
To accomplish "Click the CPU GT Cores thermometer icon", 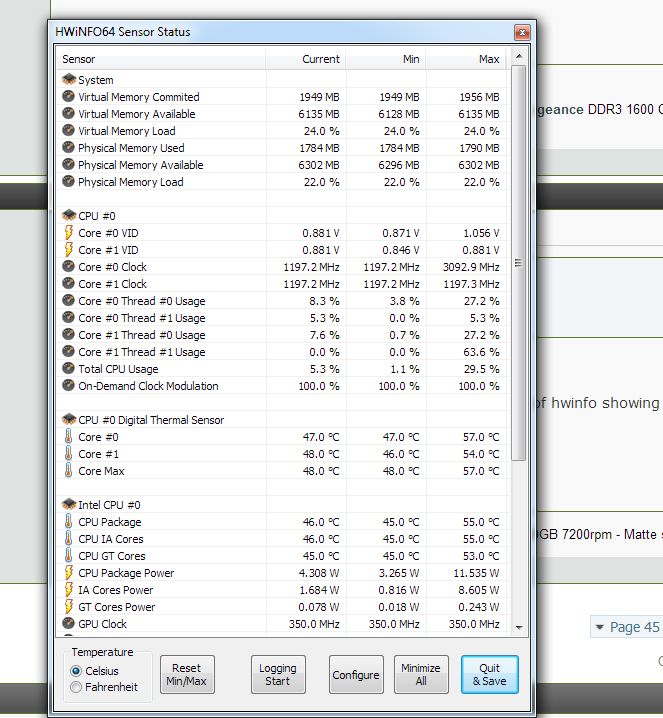I will coord(68,555).
